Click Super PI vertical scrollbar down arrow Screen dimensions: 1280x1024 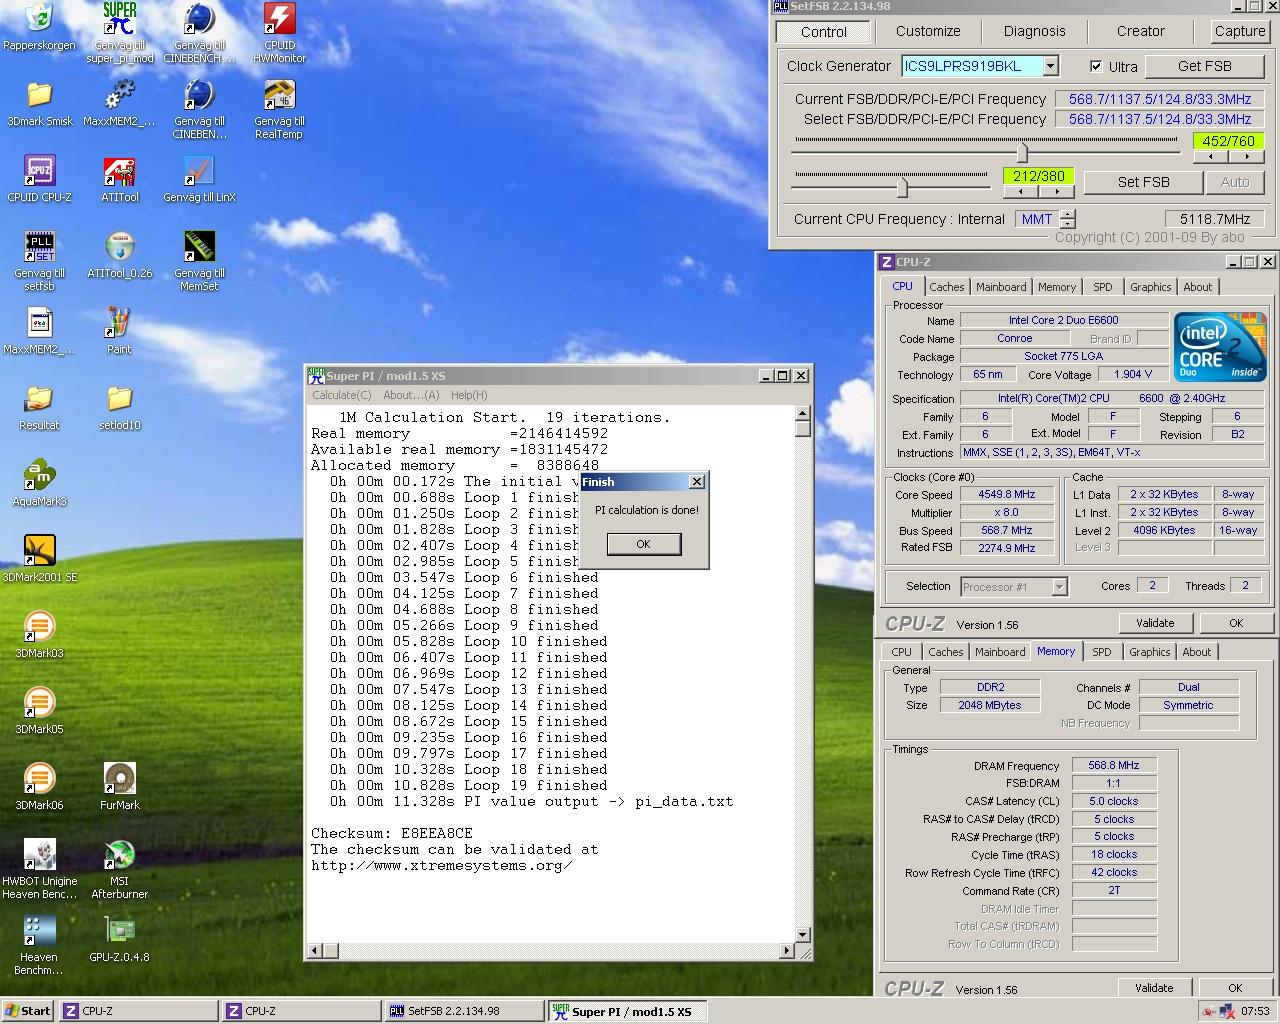803,934
